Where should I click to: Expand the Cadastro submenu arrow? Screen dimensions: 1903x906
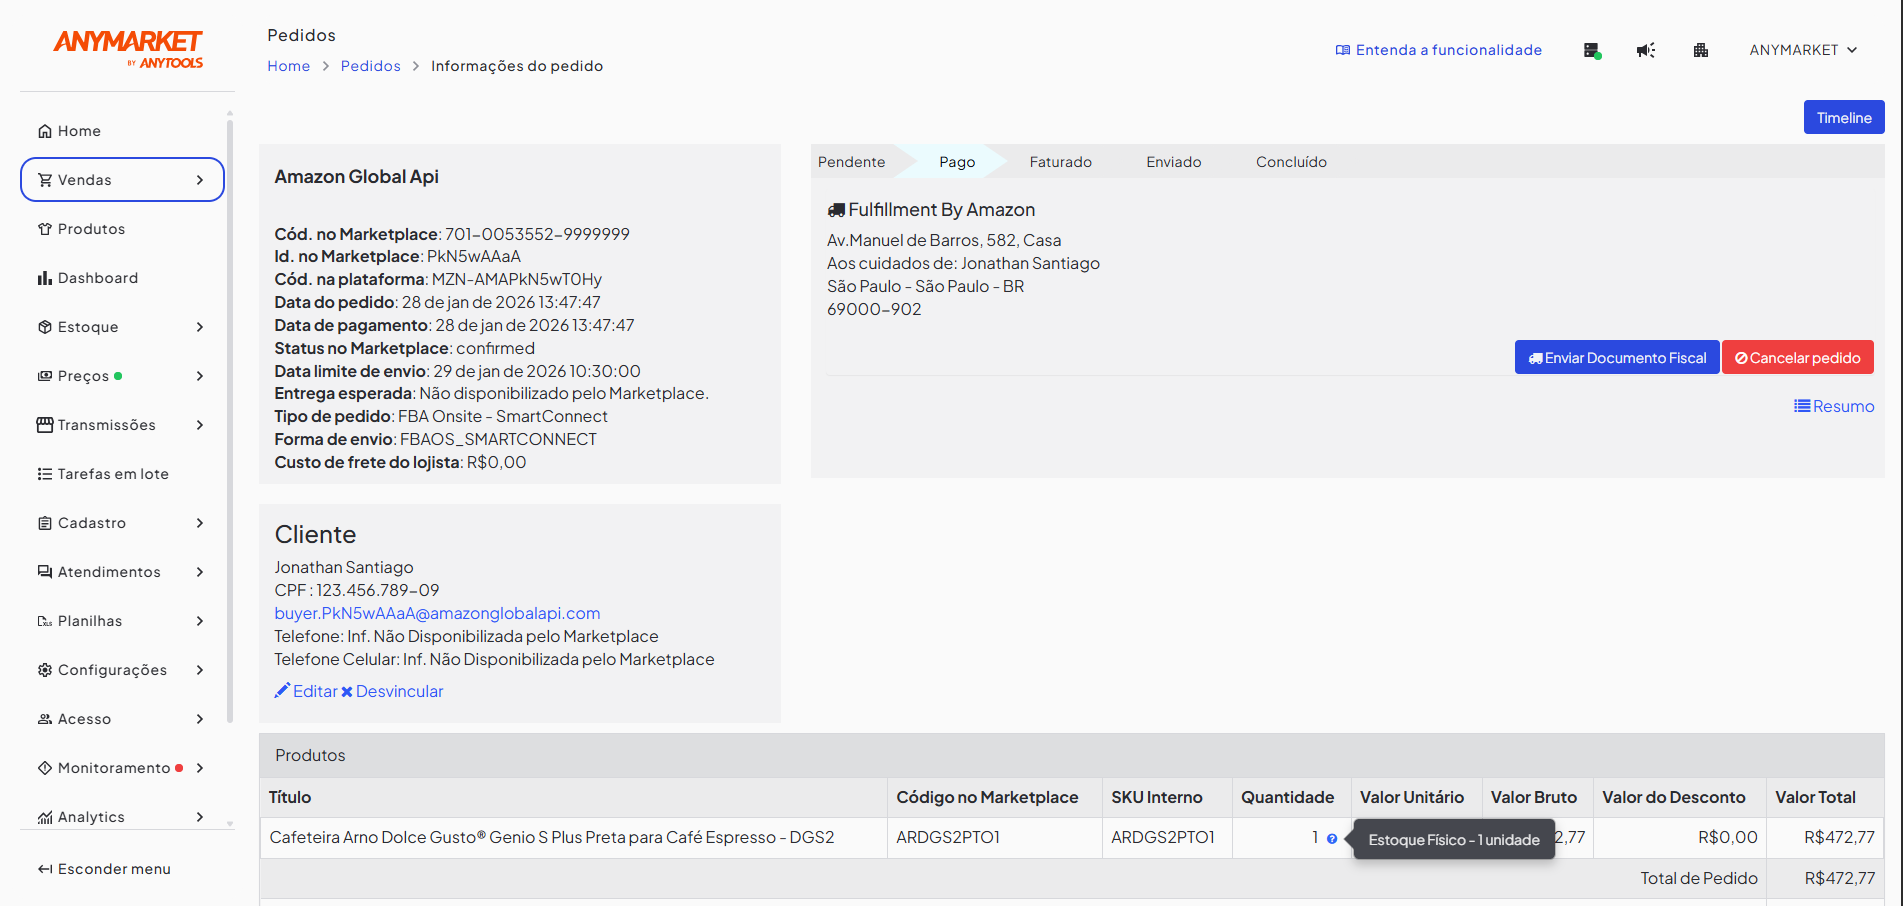coord(200,523)
